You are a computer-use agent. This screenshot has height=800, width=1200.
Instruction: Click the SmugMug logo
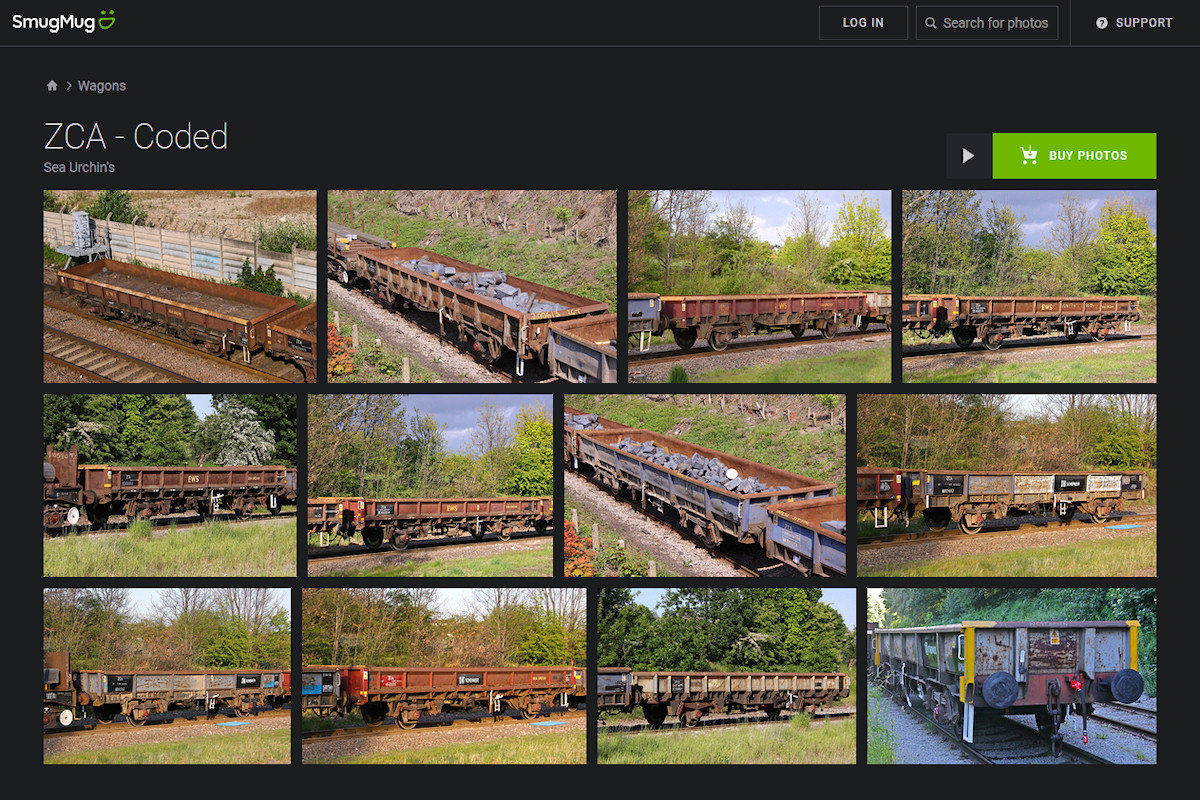click(x=64, y=22)
